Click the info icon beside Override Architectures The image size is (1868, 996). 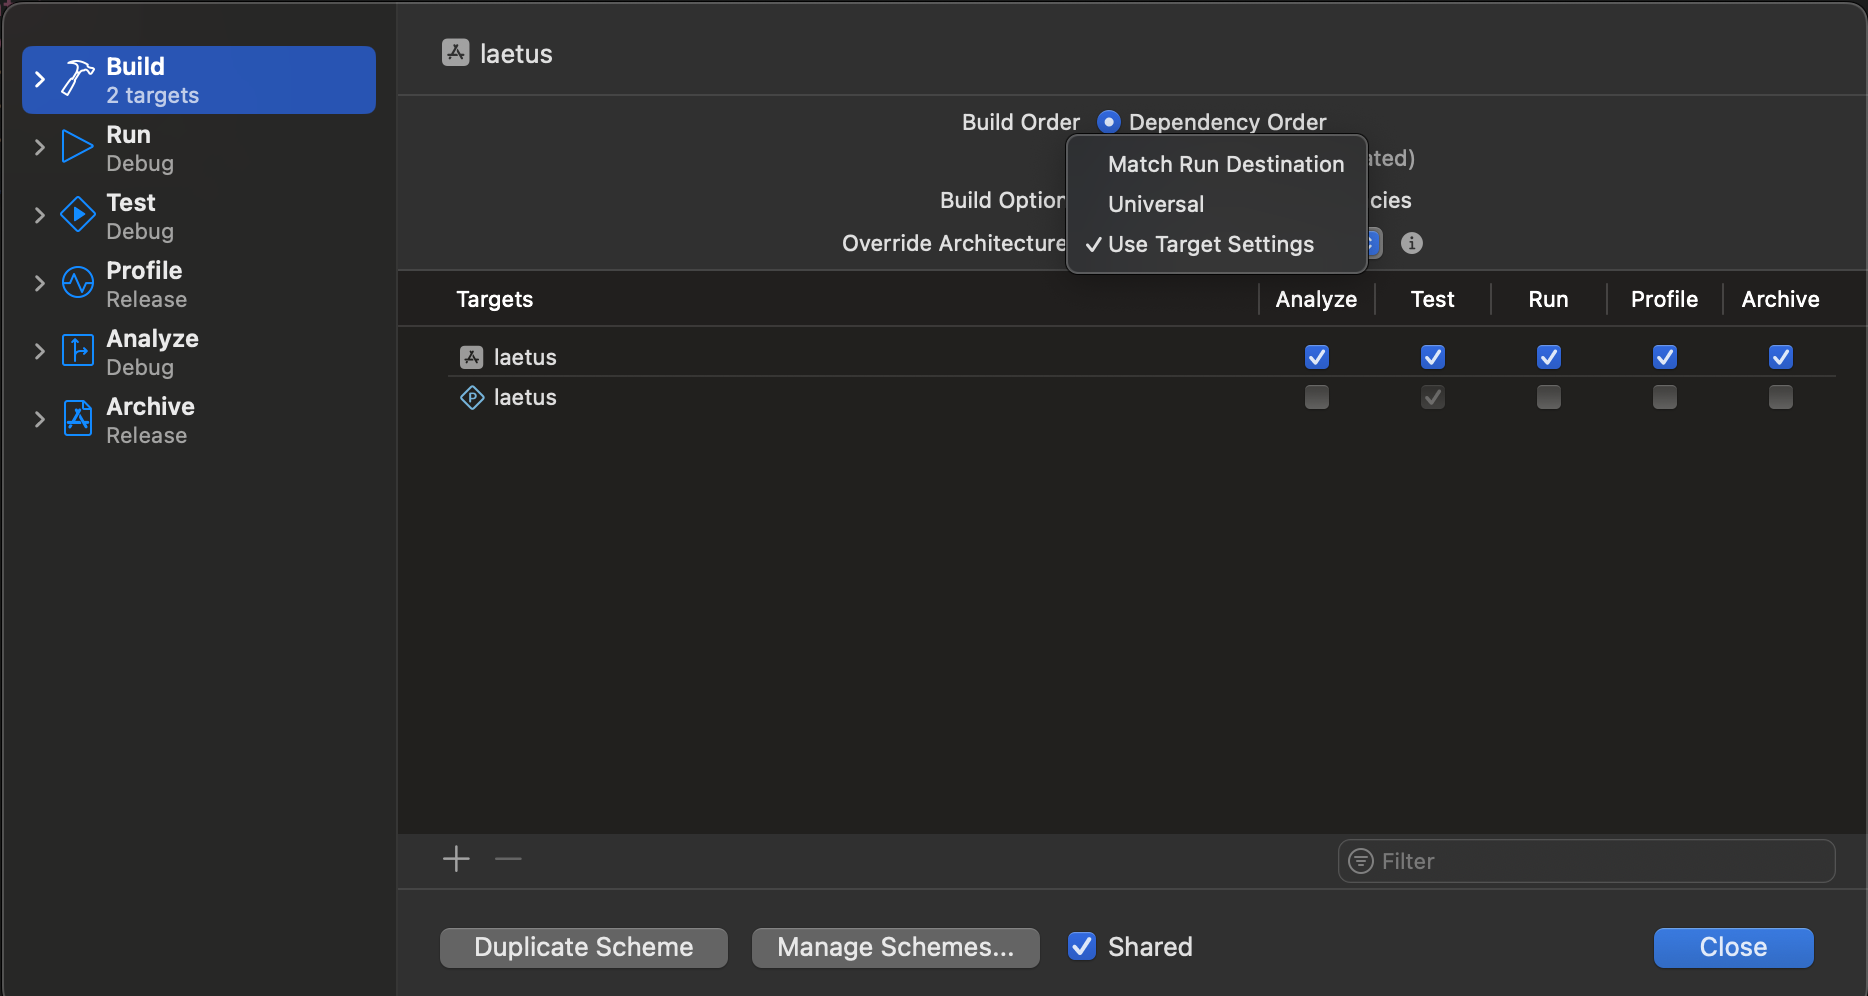1412,243
